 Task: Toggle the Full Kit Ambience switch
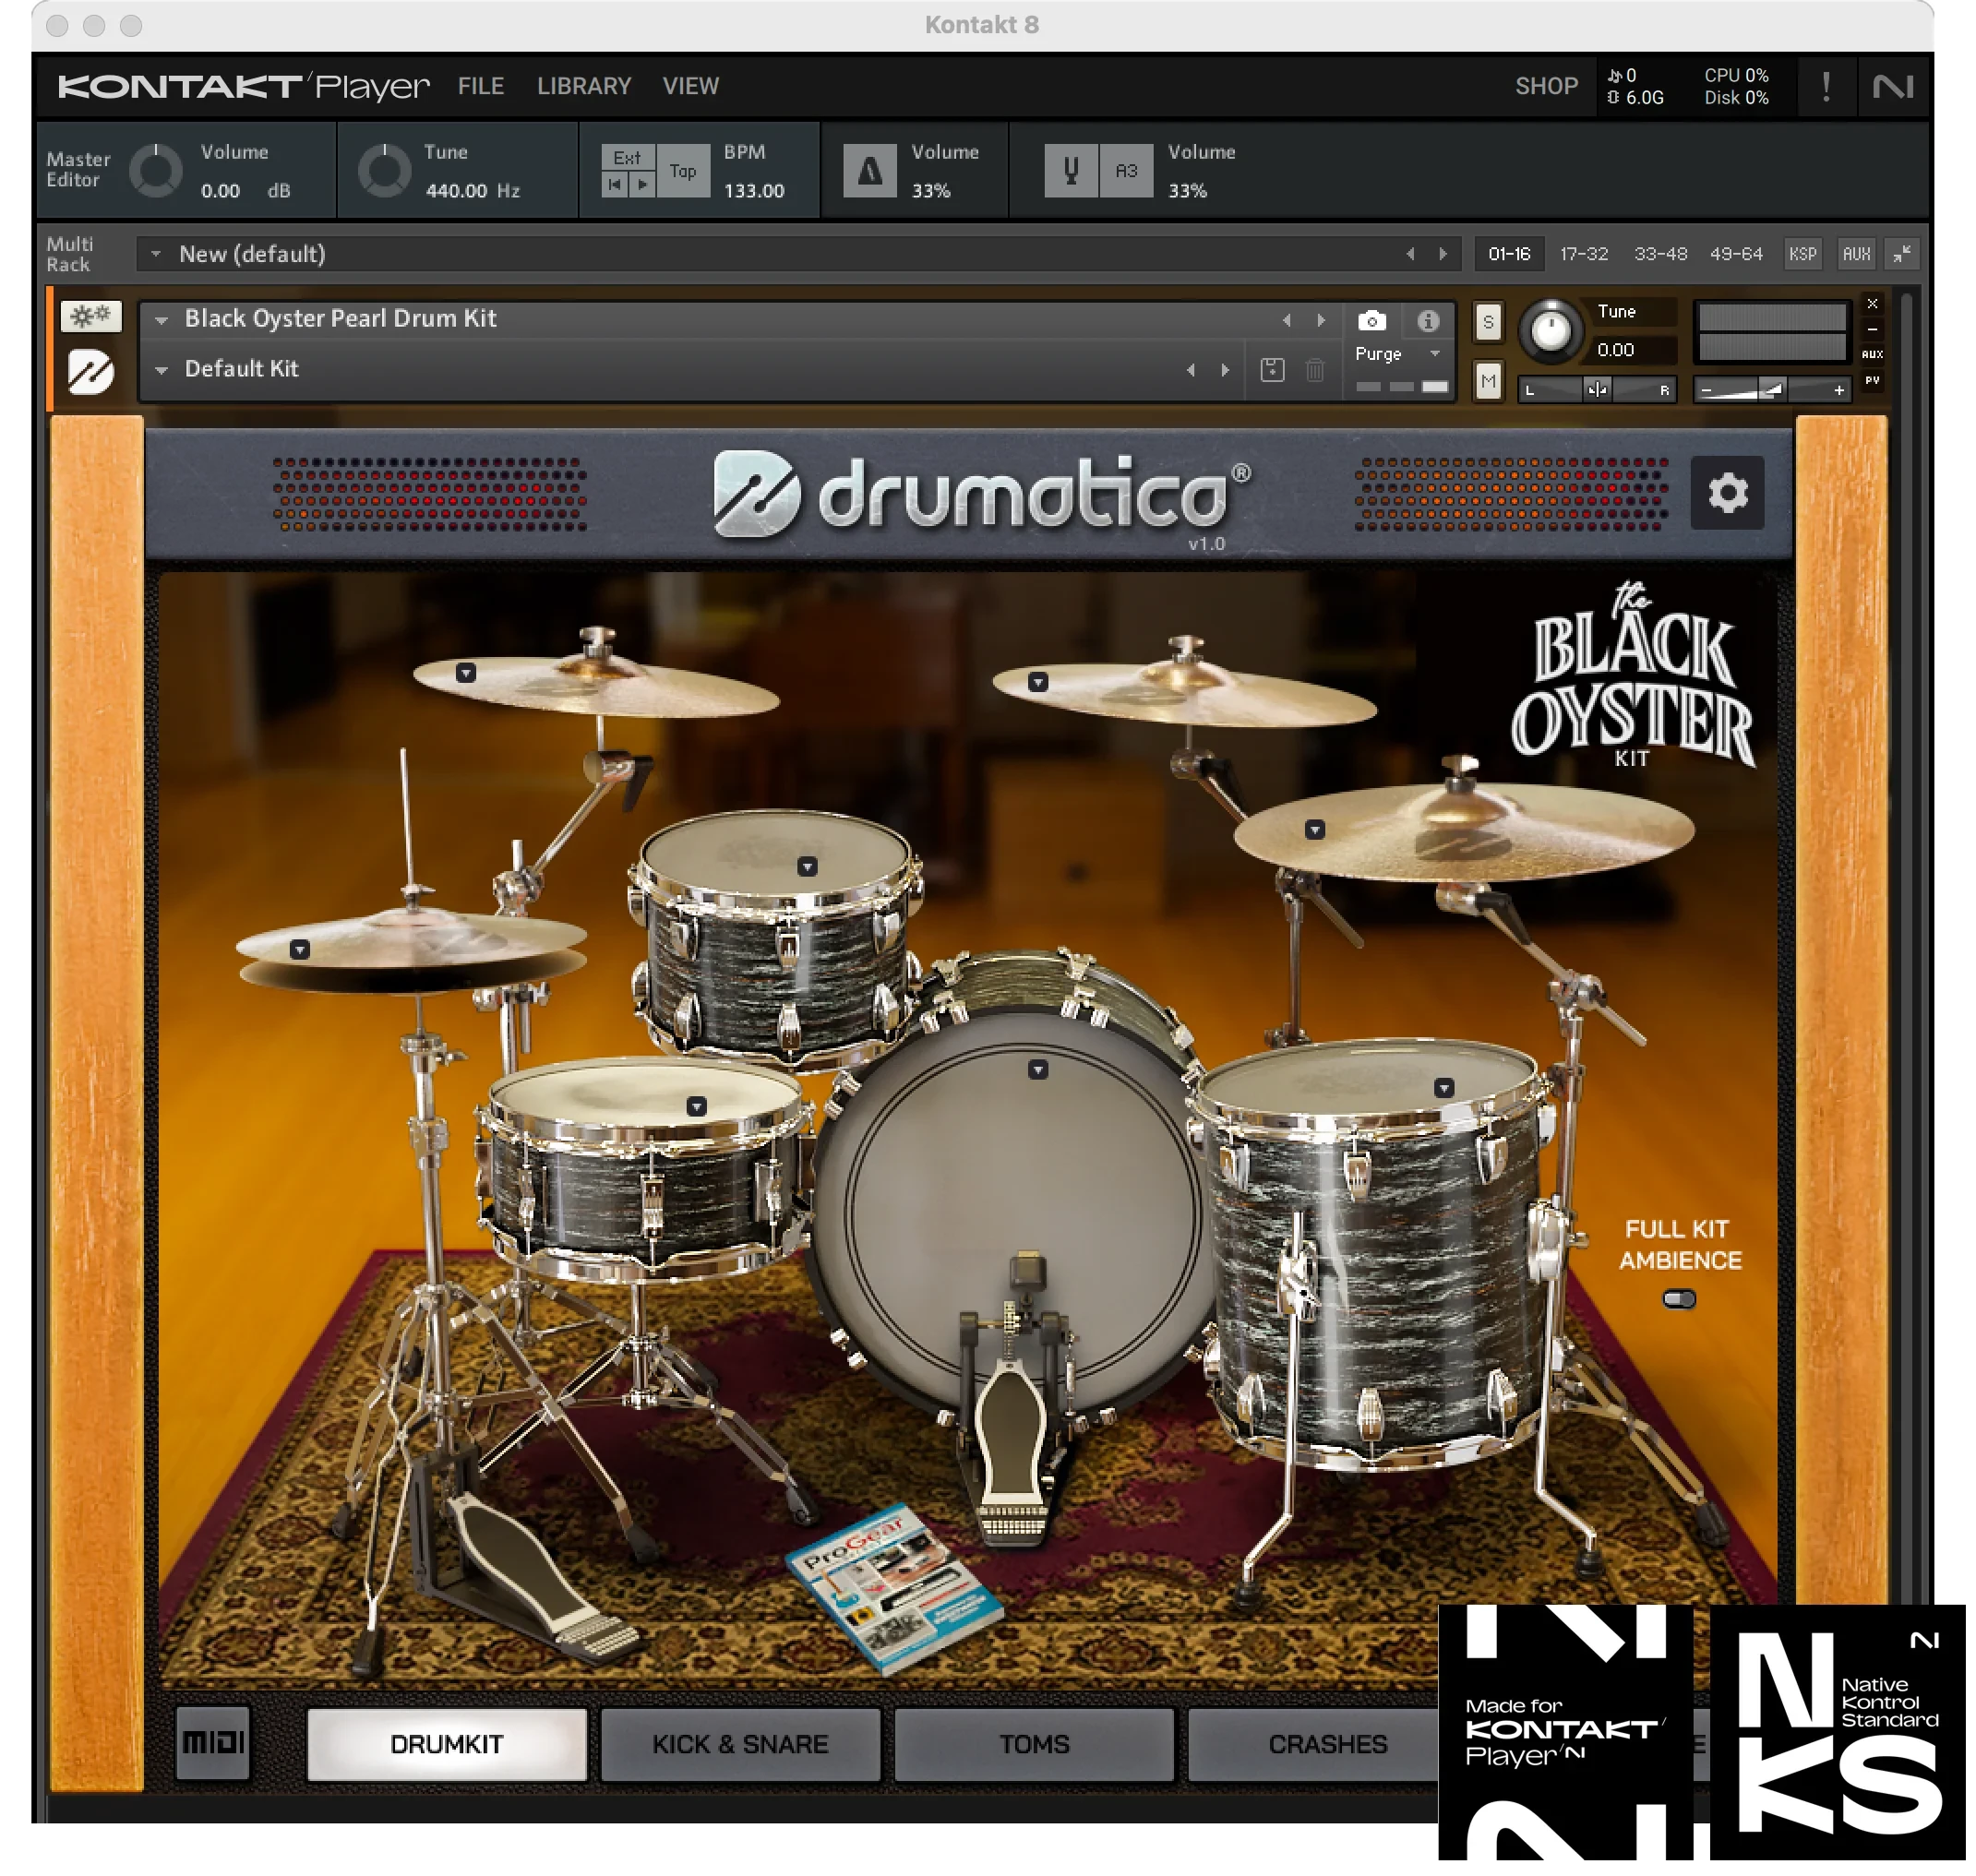[x=1679, y=1299]
